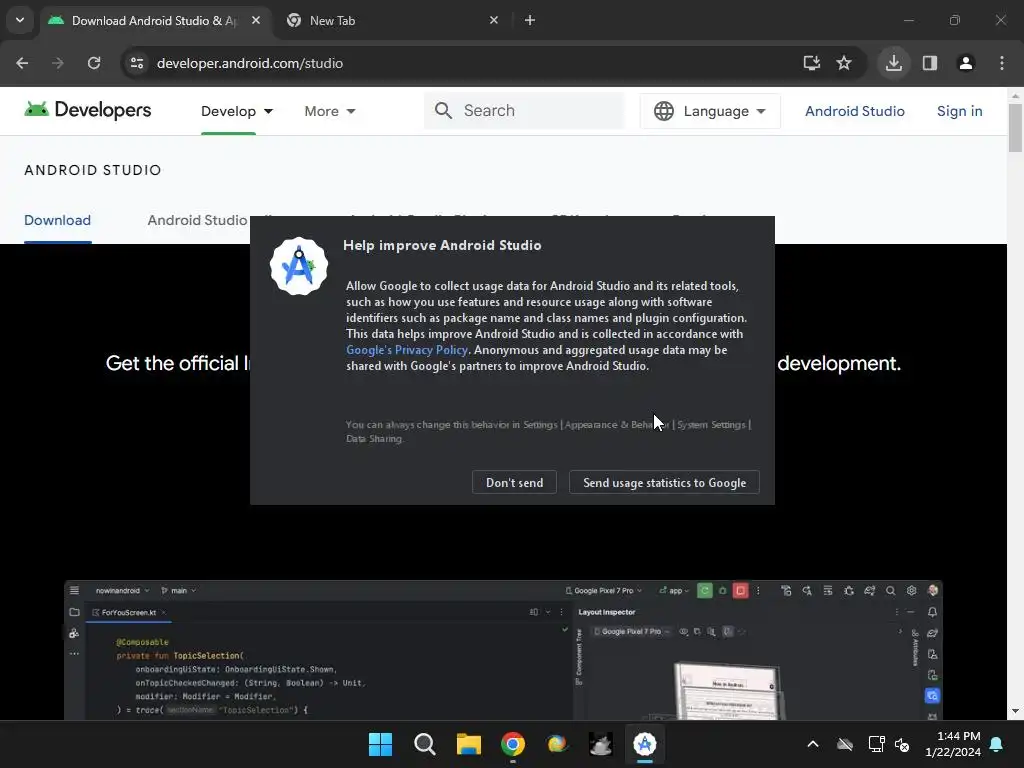Image resolution: width=1024 pixels, height=768 pixels.
Task: Click Send usage statistics to Google
Action: pos(664,483)
